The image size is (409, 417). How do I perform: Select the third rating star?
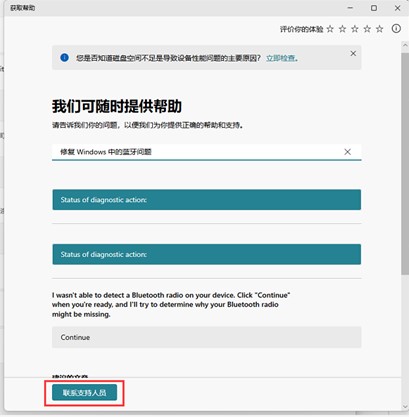coord(355,29)
